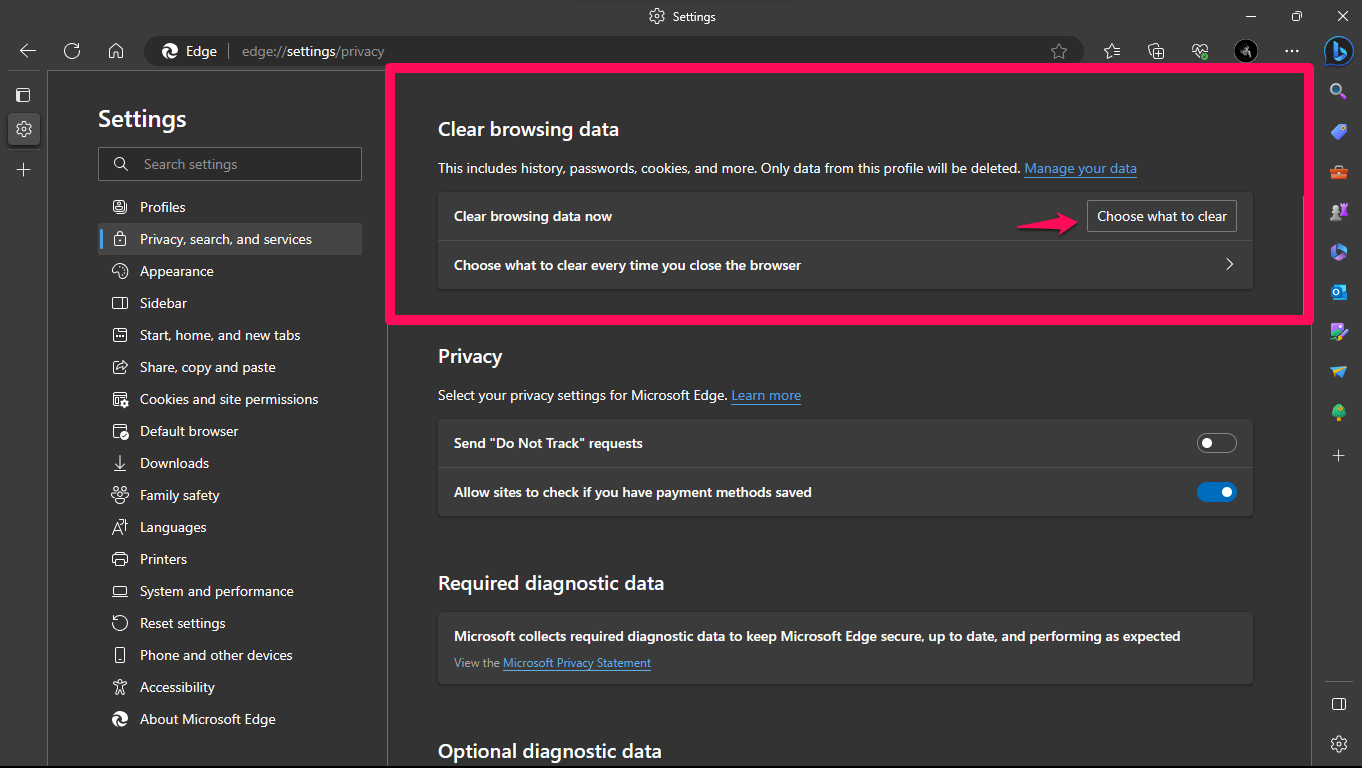1362x768 pixels.
Task: Click the Choose what to clear button
Action: point(1161,215)
